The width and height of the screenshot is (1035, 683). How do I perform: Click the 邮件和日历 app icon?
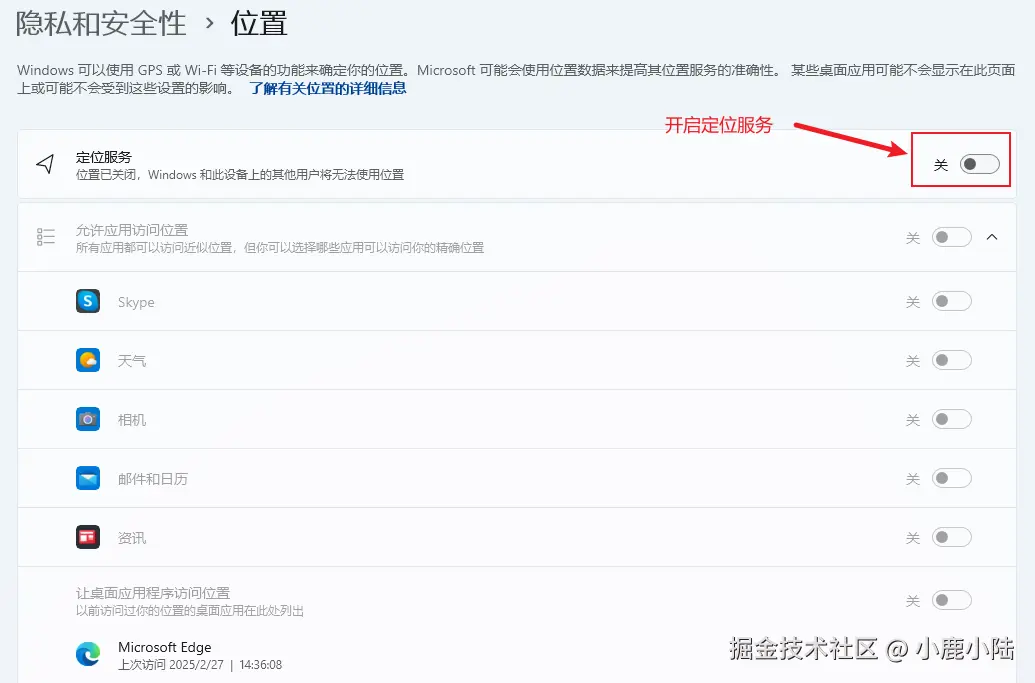point(87,478)
